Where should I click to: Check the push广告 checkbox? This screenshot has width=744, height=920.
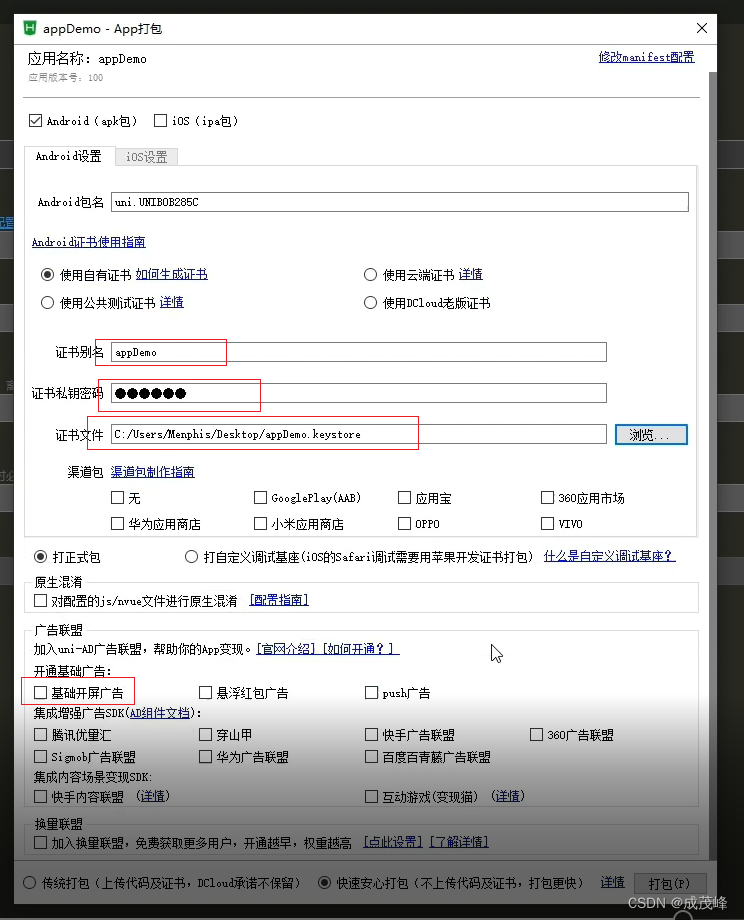tap(371, 693)
